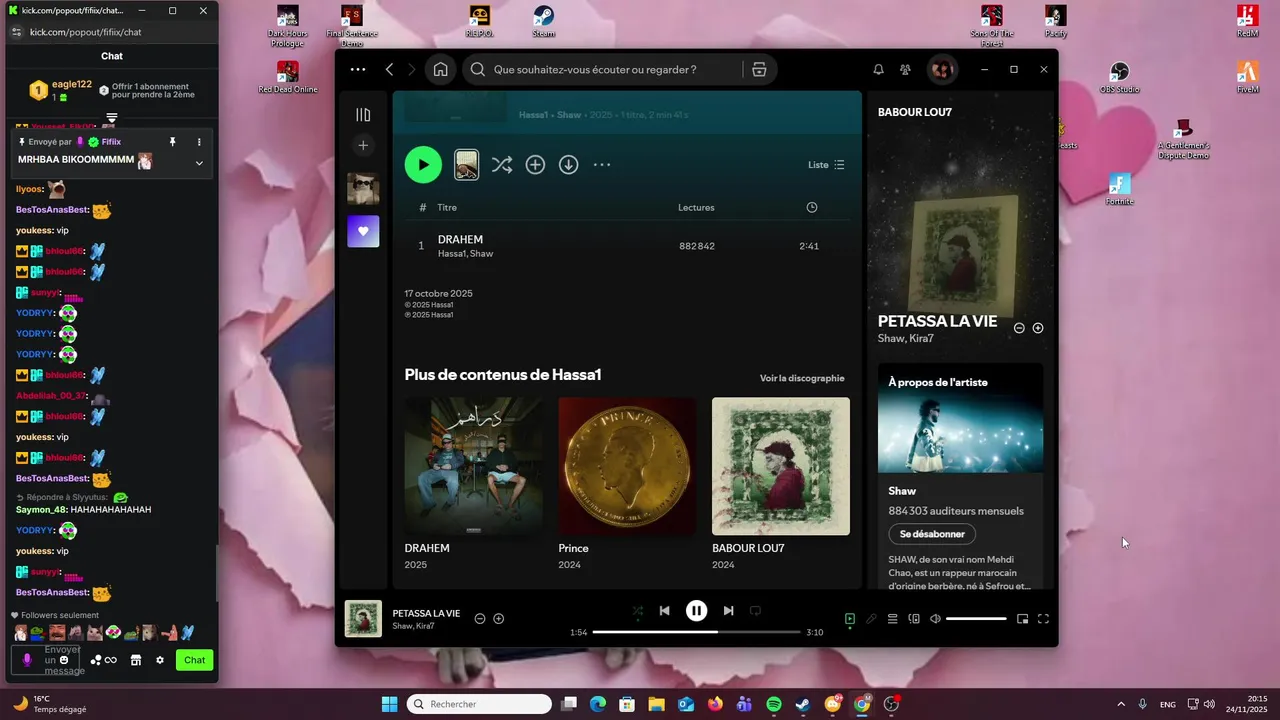Play the DRAHEM album with green button
The width and height of the screenshot is (1280, 720).
coord(423,165)
